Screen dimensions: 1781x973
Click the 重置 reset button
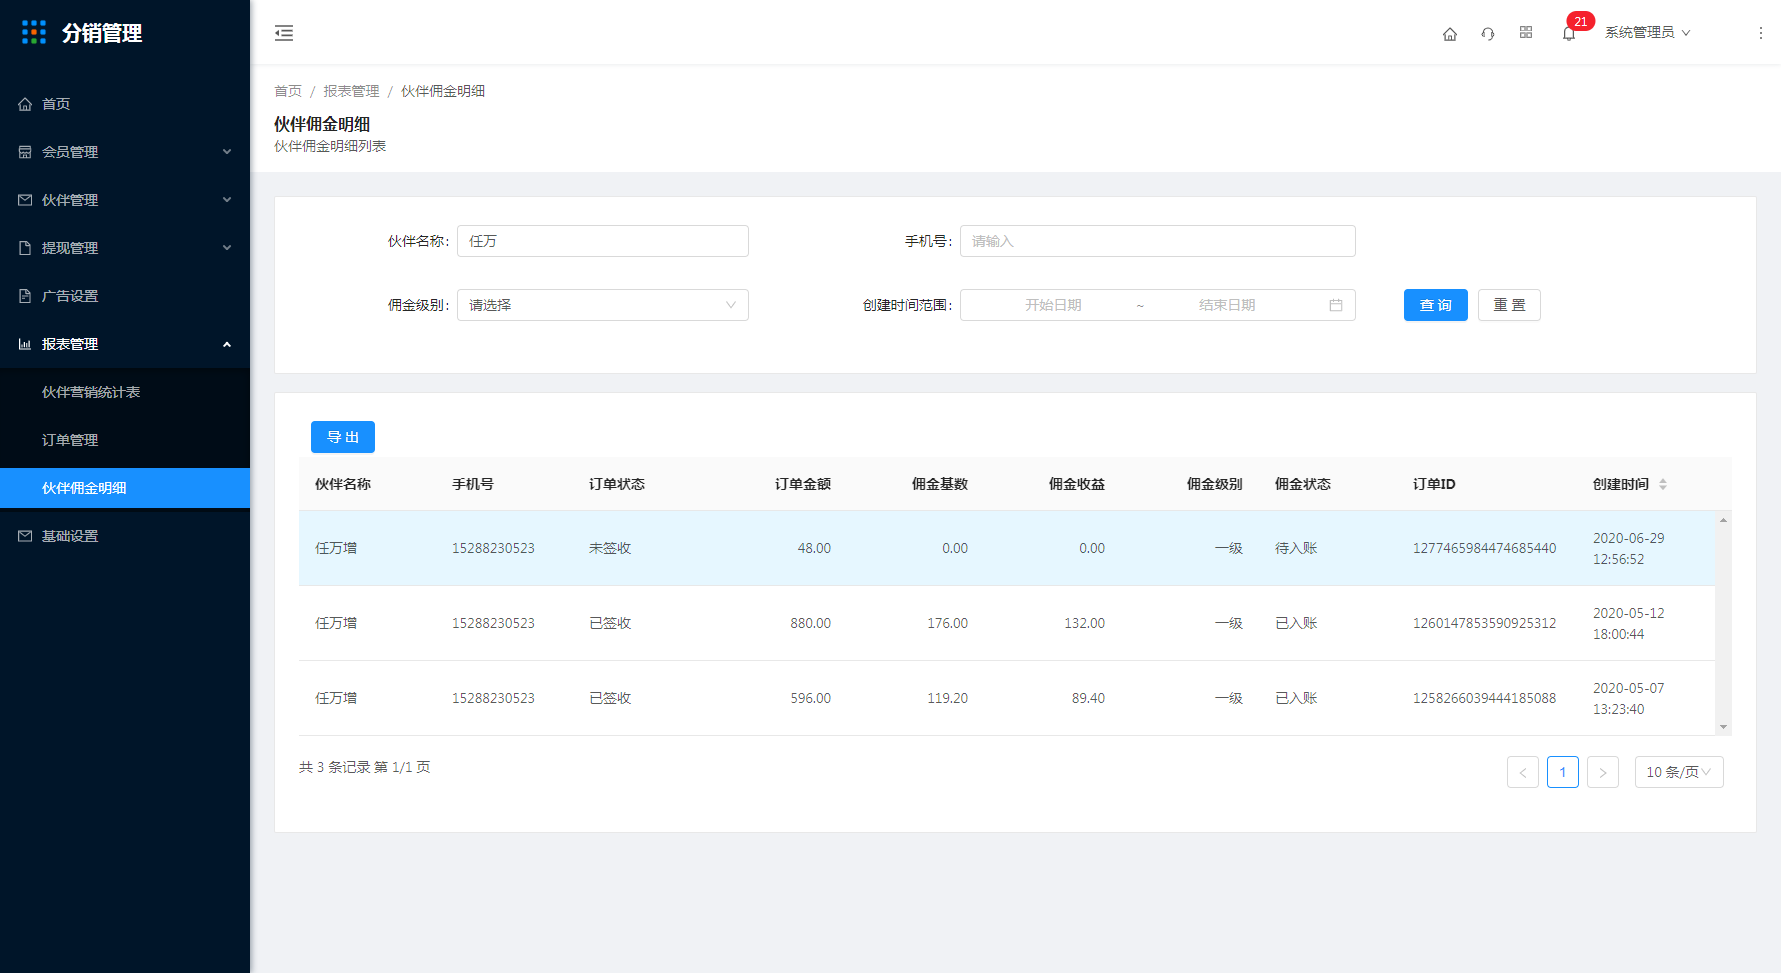[x=1509, y=305]
